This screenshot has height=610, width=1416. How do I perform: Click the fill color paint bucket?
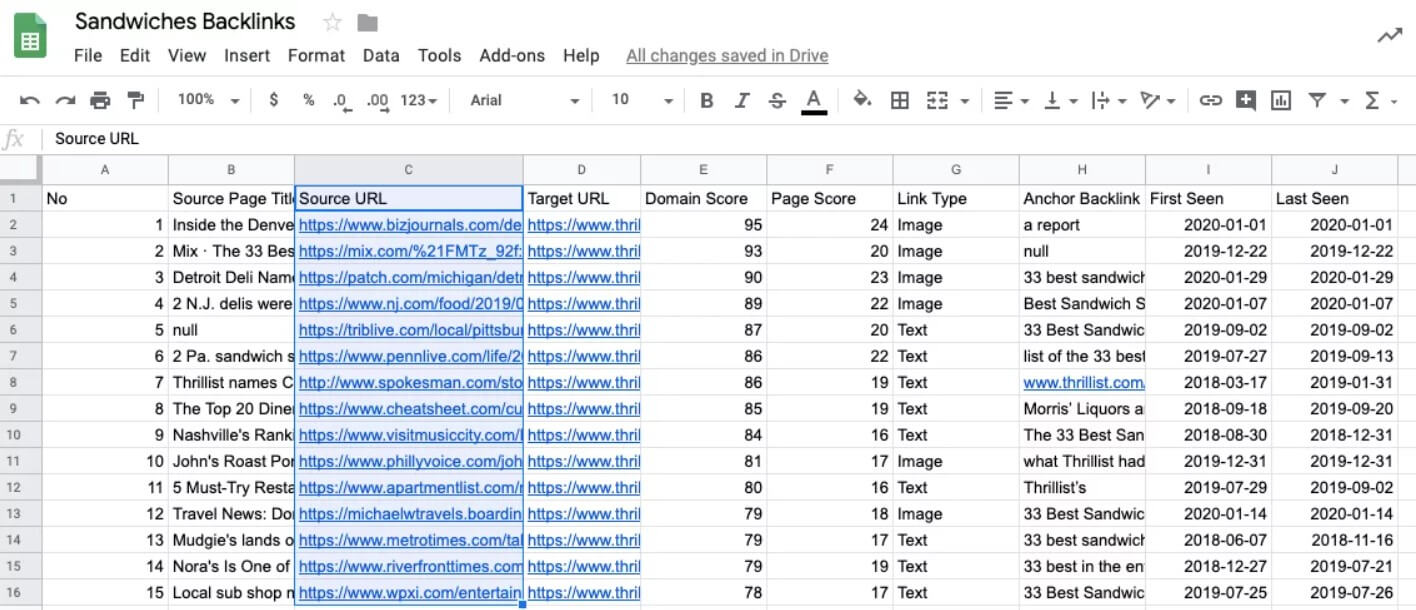click(x=861, y=100)
